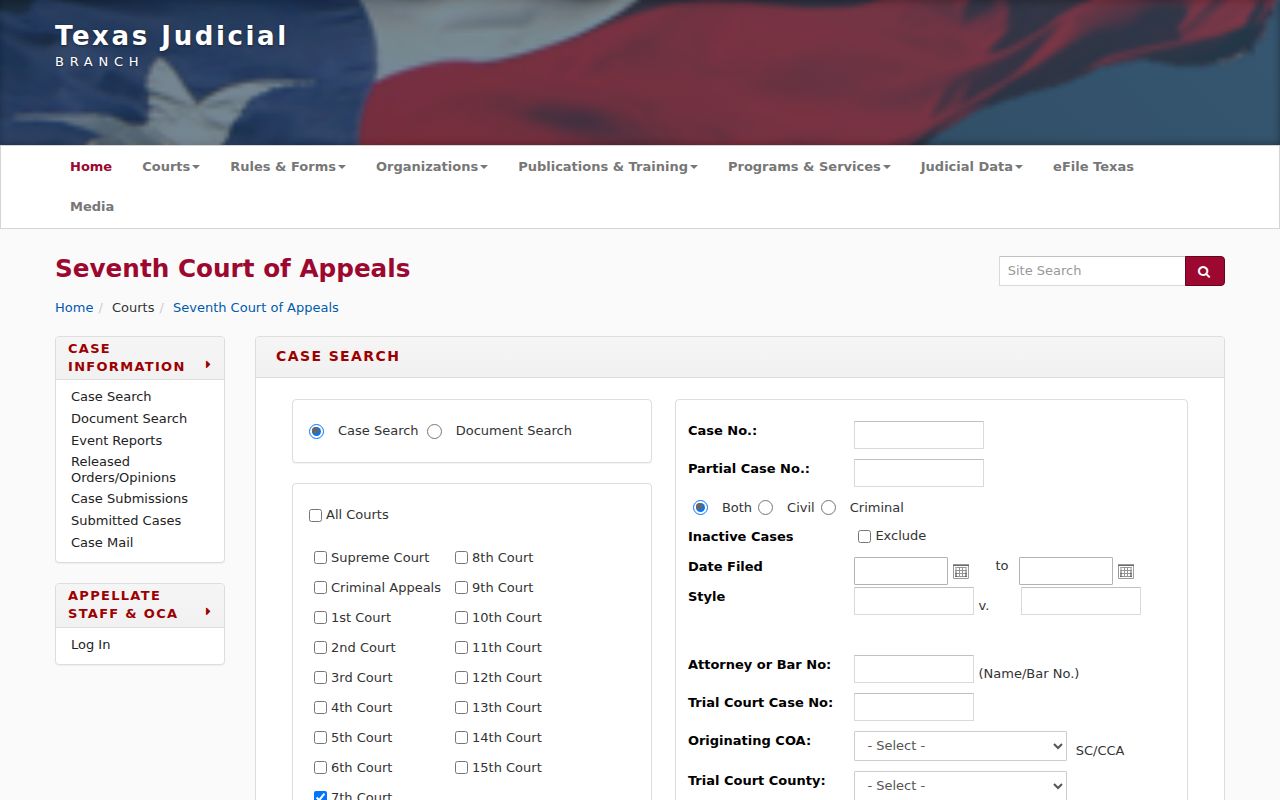Open the Date Filed end calendar icon

(1126, 571)
